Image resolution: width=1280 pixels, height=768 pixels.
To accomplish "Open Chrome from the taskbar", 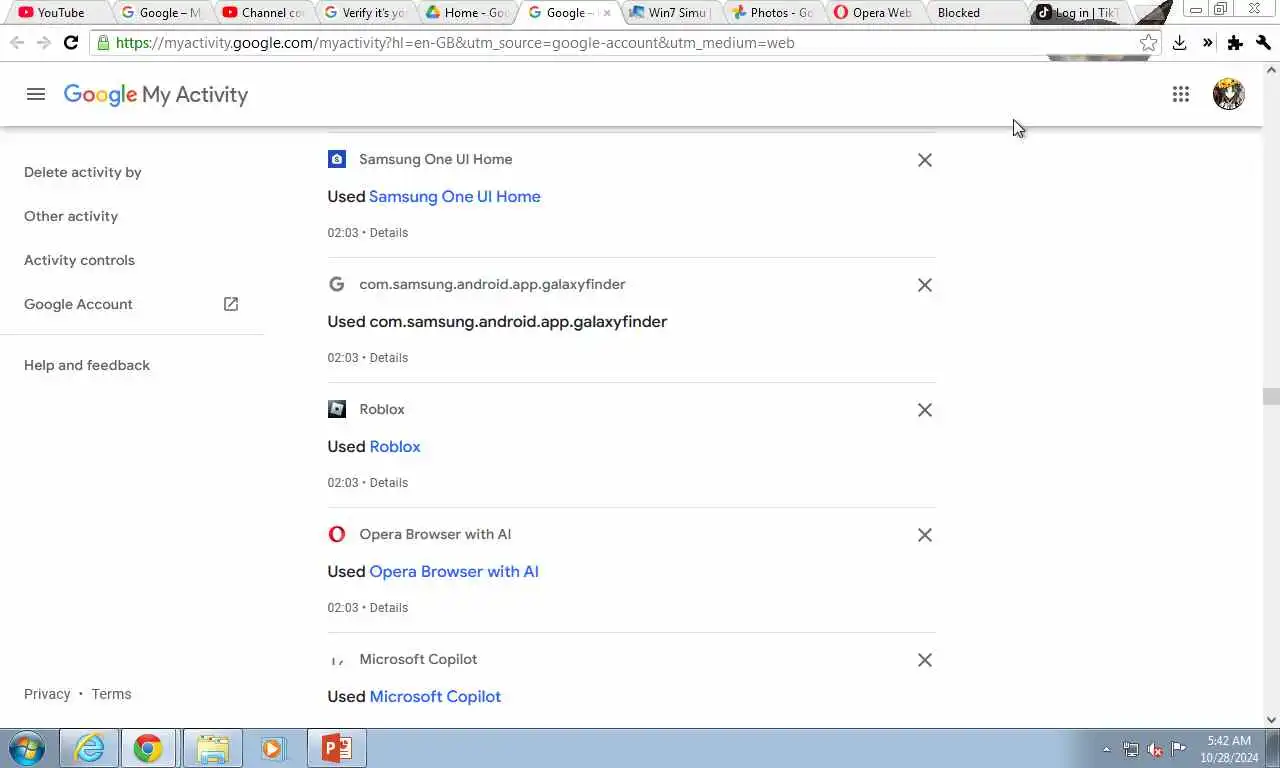I will coord(148,748).
